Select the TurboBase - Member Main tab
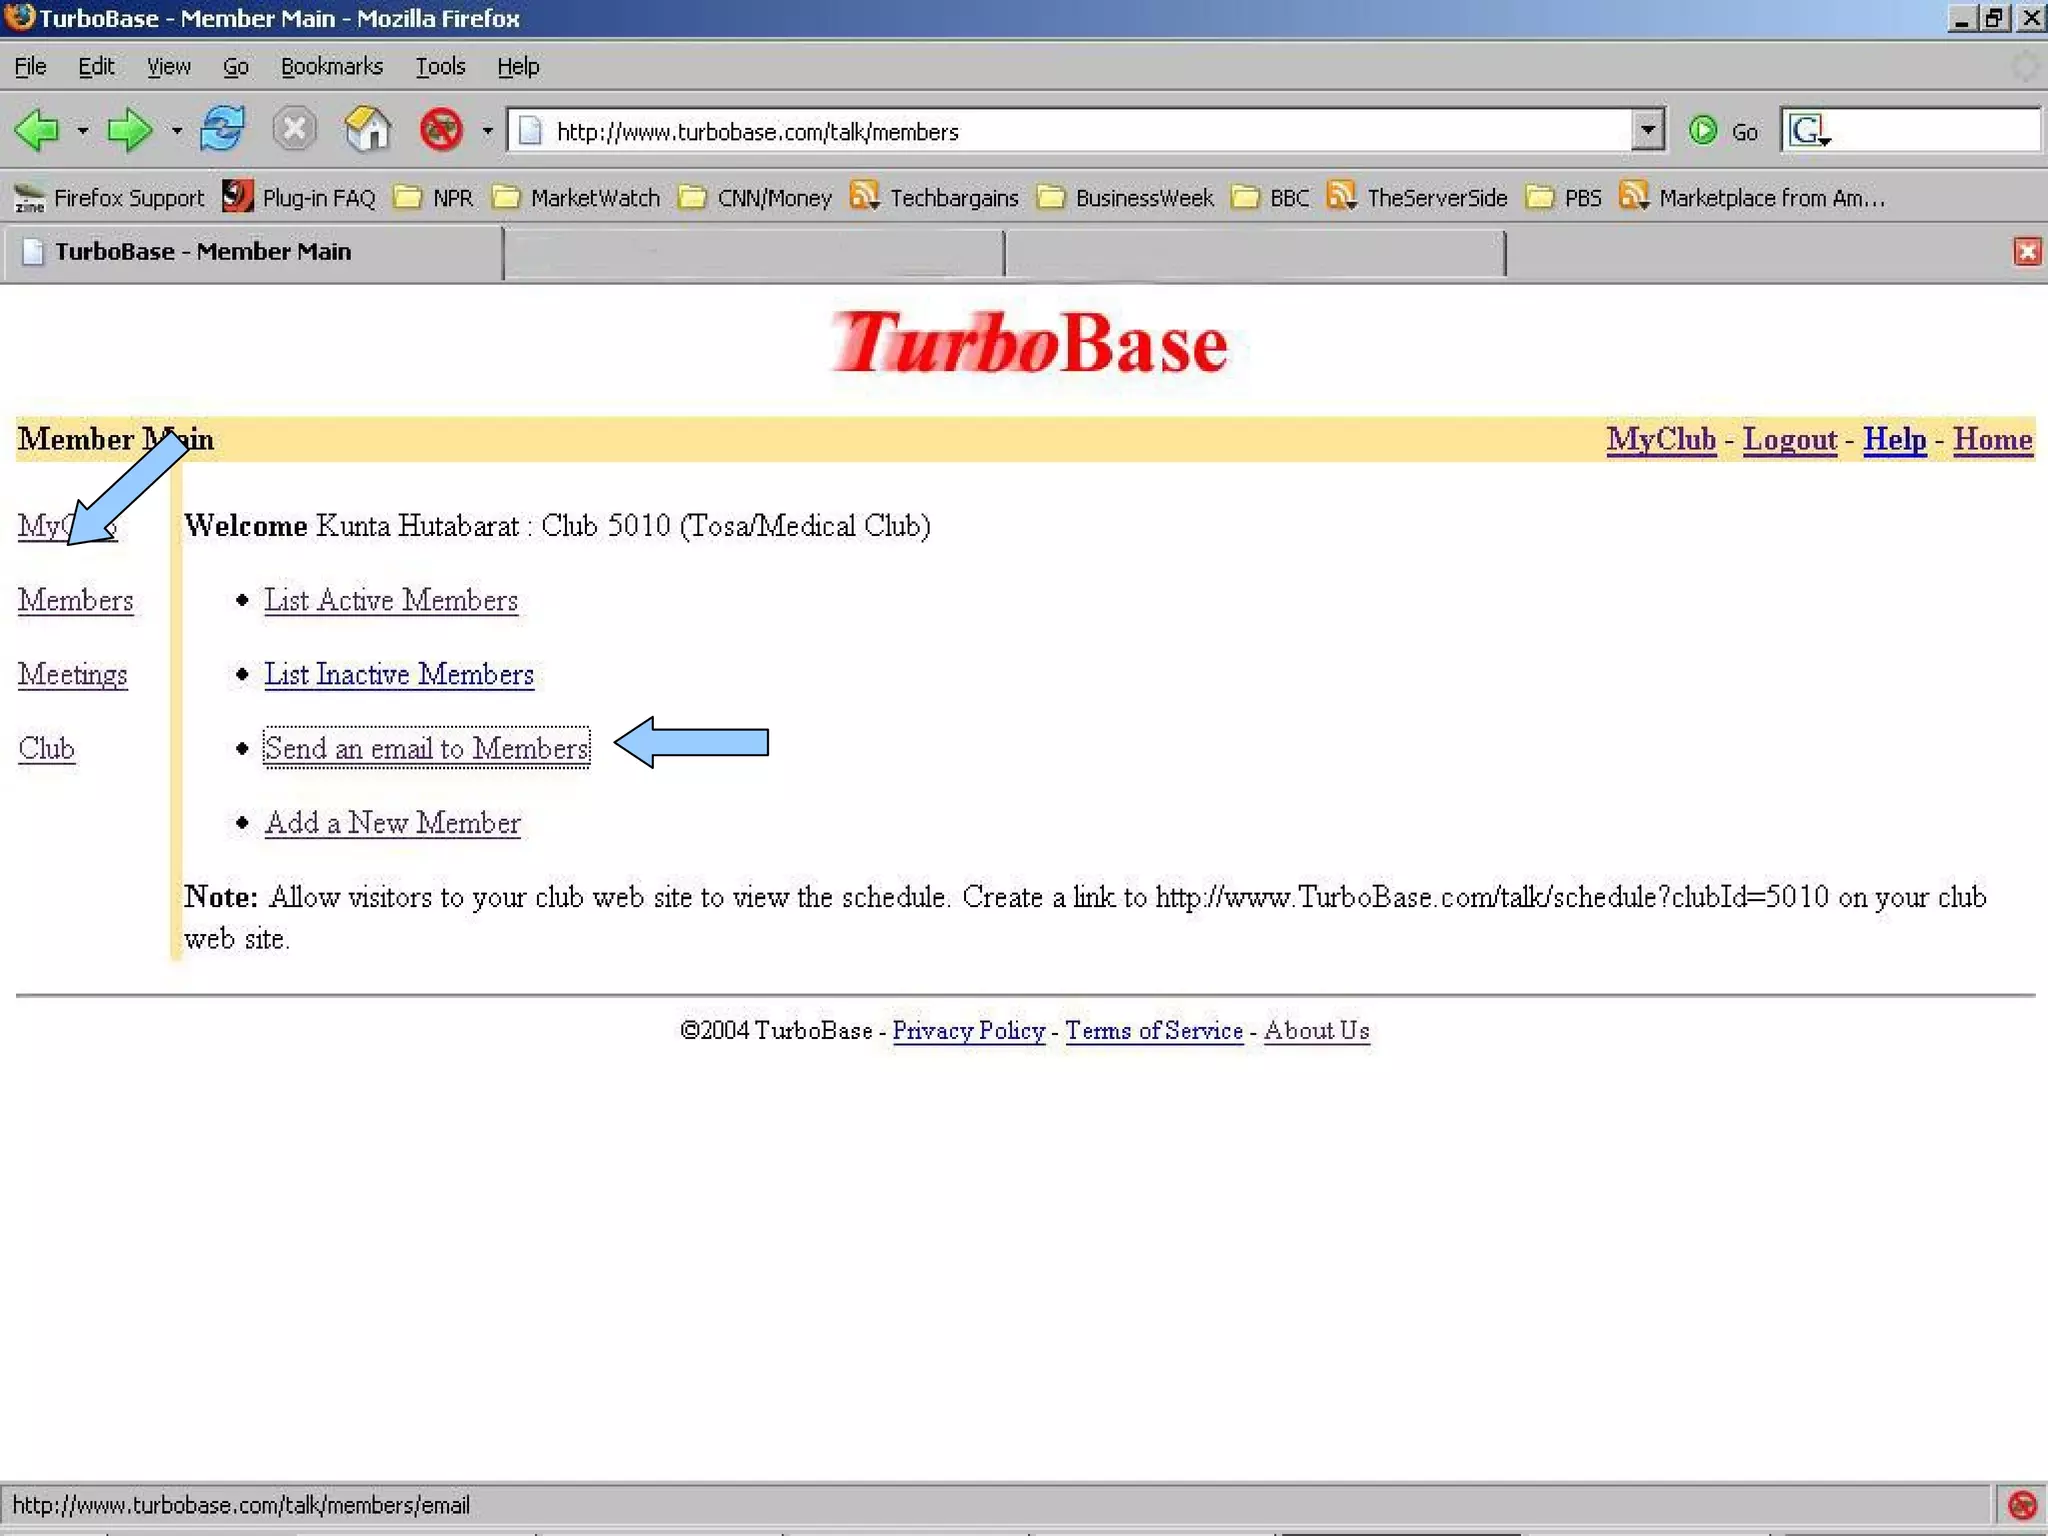This screenshot has height=1536, width=2048. 202,252
